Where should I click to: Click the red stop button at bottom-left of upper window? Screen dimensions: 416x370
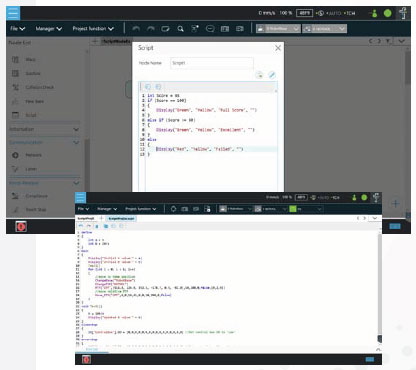[x=21, y=227]
